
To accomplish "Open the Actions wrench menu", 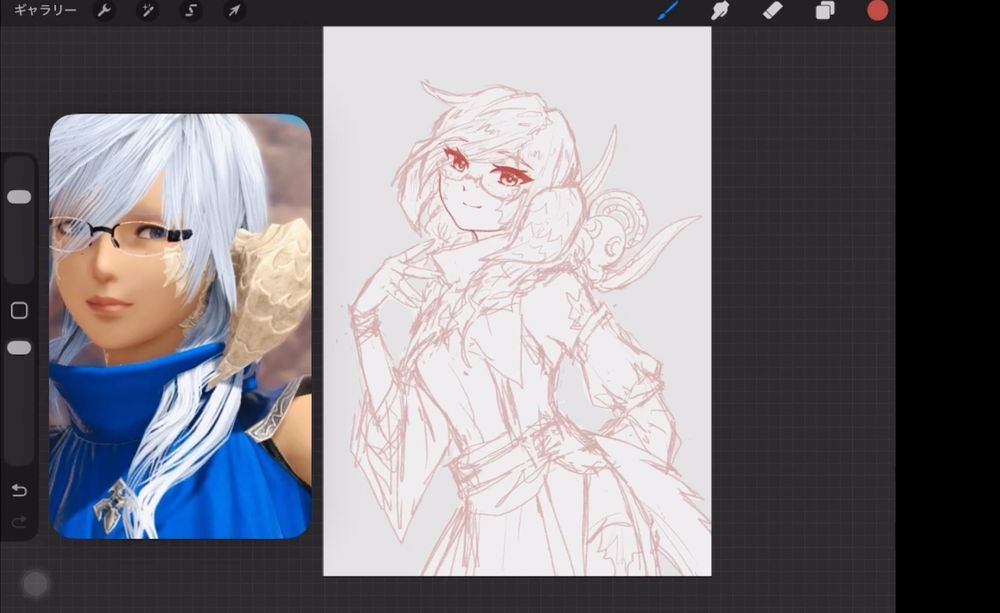I will [104, 10].
